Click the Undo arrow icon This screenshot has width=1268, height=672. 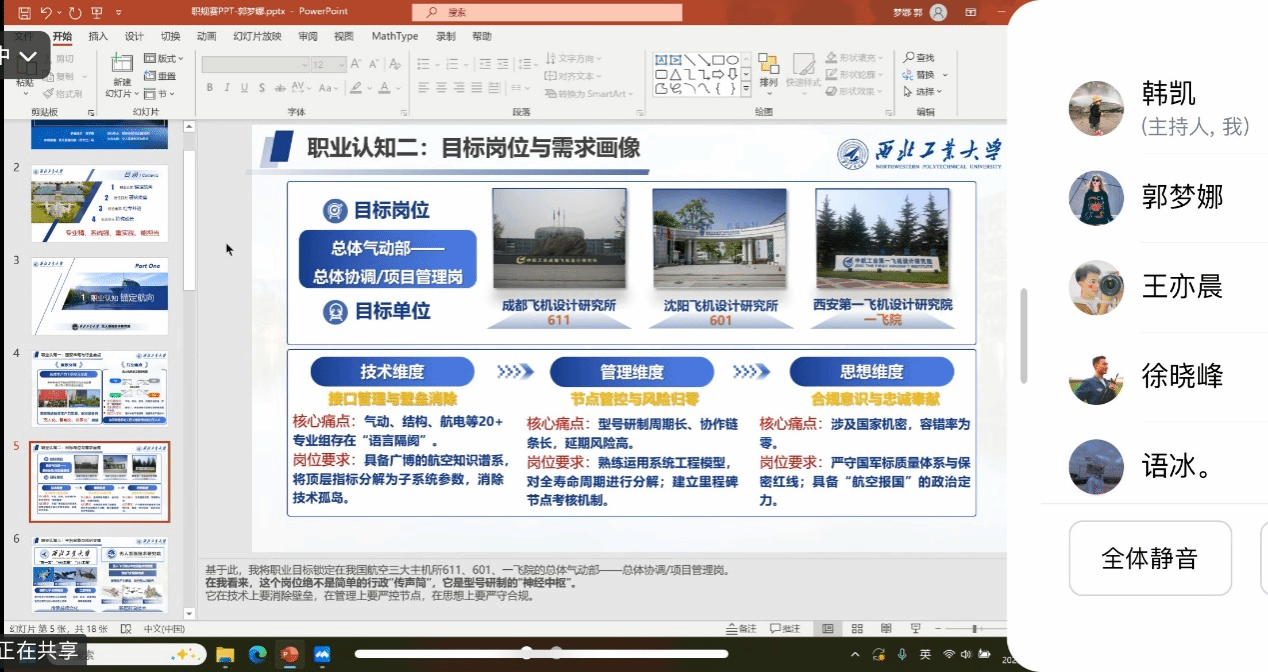[x=46, y=13]
